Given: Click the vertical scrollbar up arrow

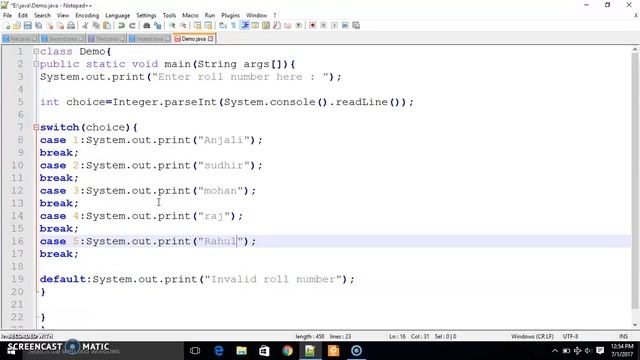Looking at the screenshot, I should point(635,50).
